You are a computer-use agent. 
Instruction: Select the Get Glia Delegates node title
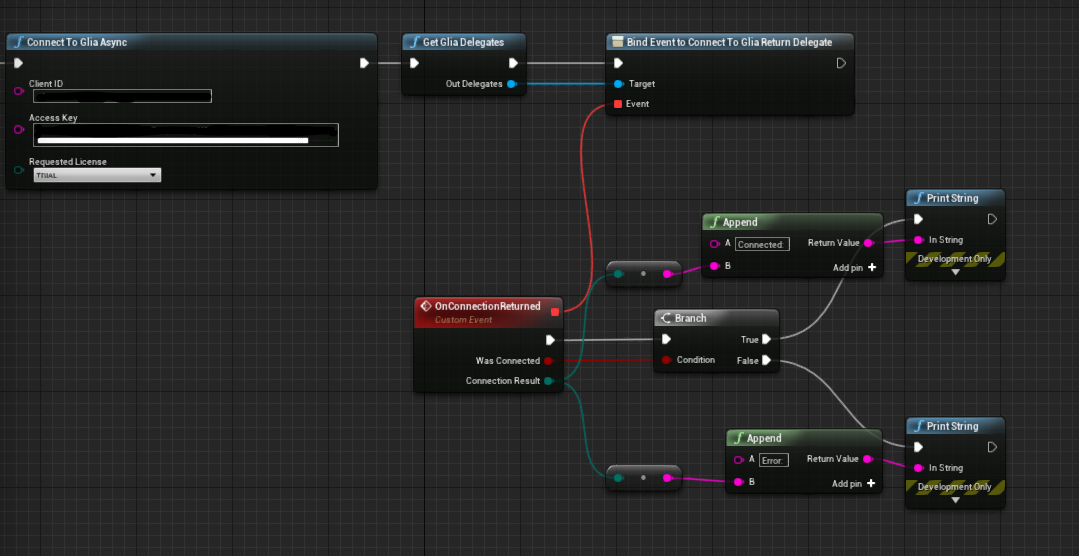pos(463,42)
